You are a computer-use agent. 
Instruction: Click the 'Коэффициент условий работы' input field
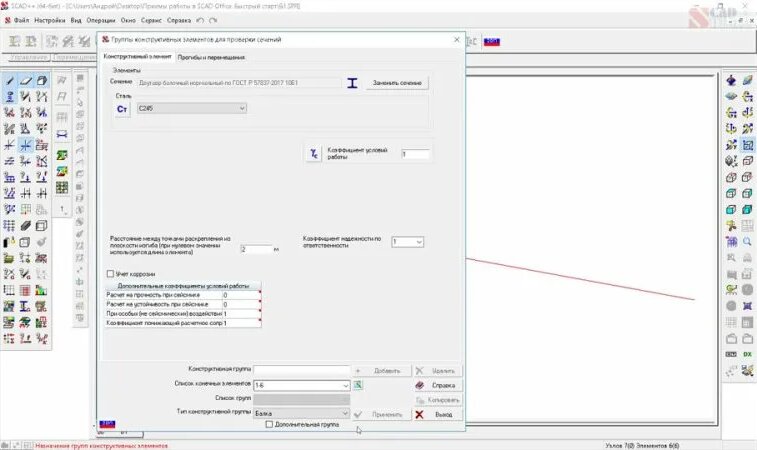click(x=416, y=154)
